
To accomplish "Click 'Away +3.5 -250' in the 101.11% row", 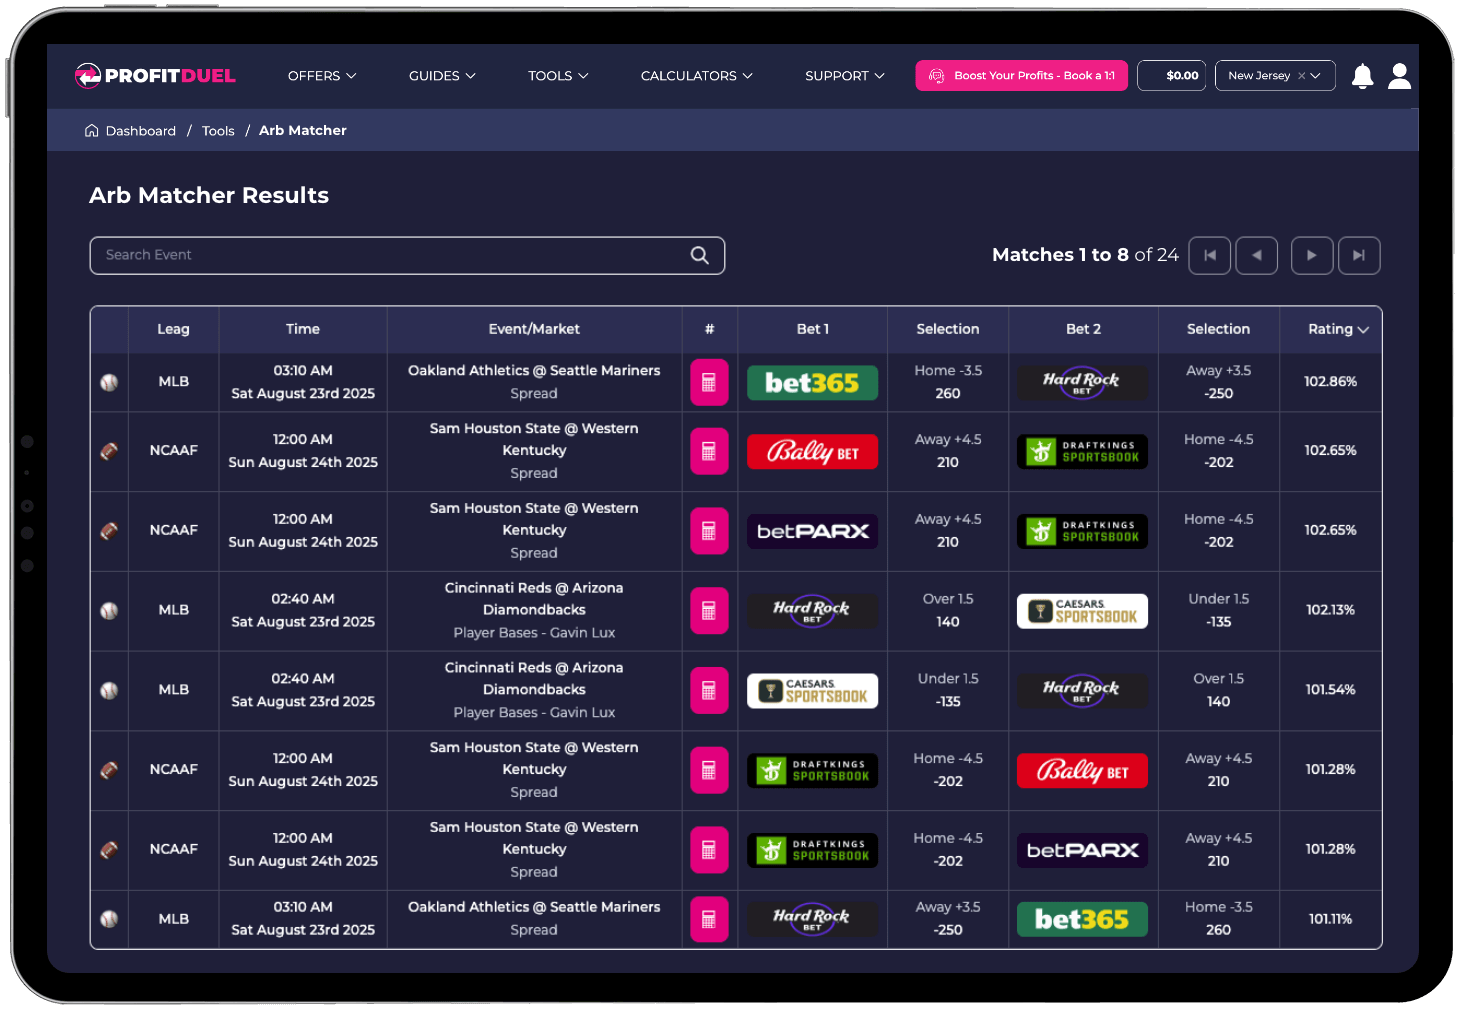I will 948,918.
